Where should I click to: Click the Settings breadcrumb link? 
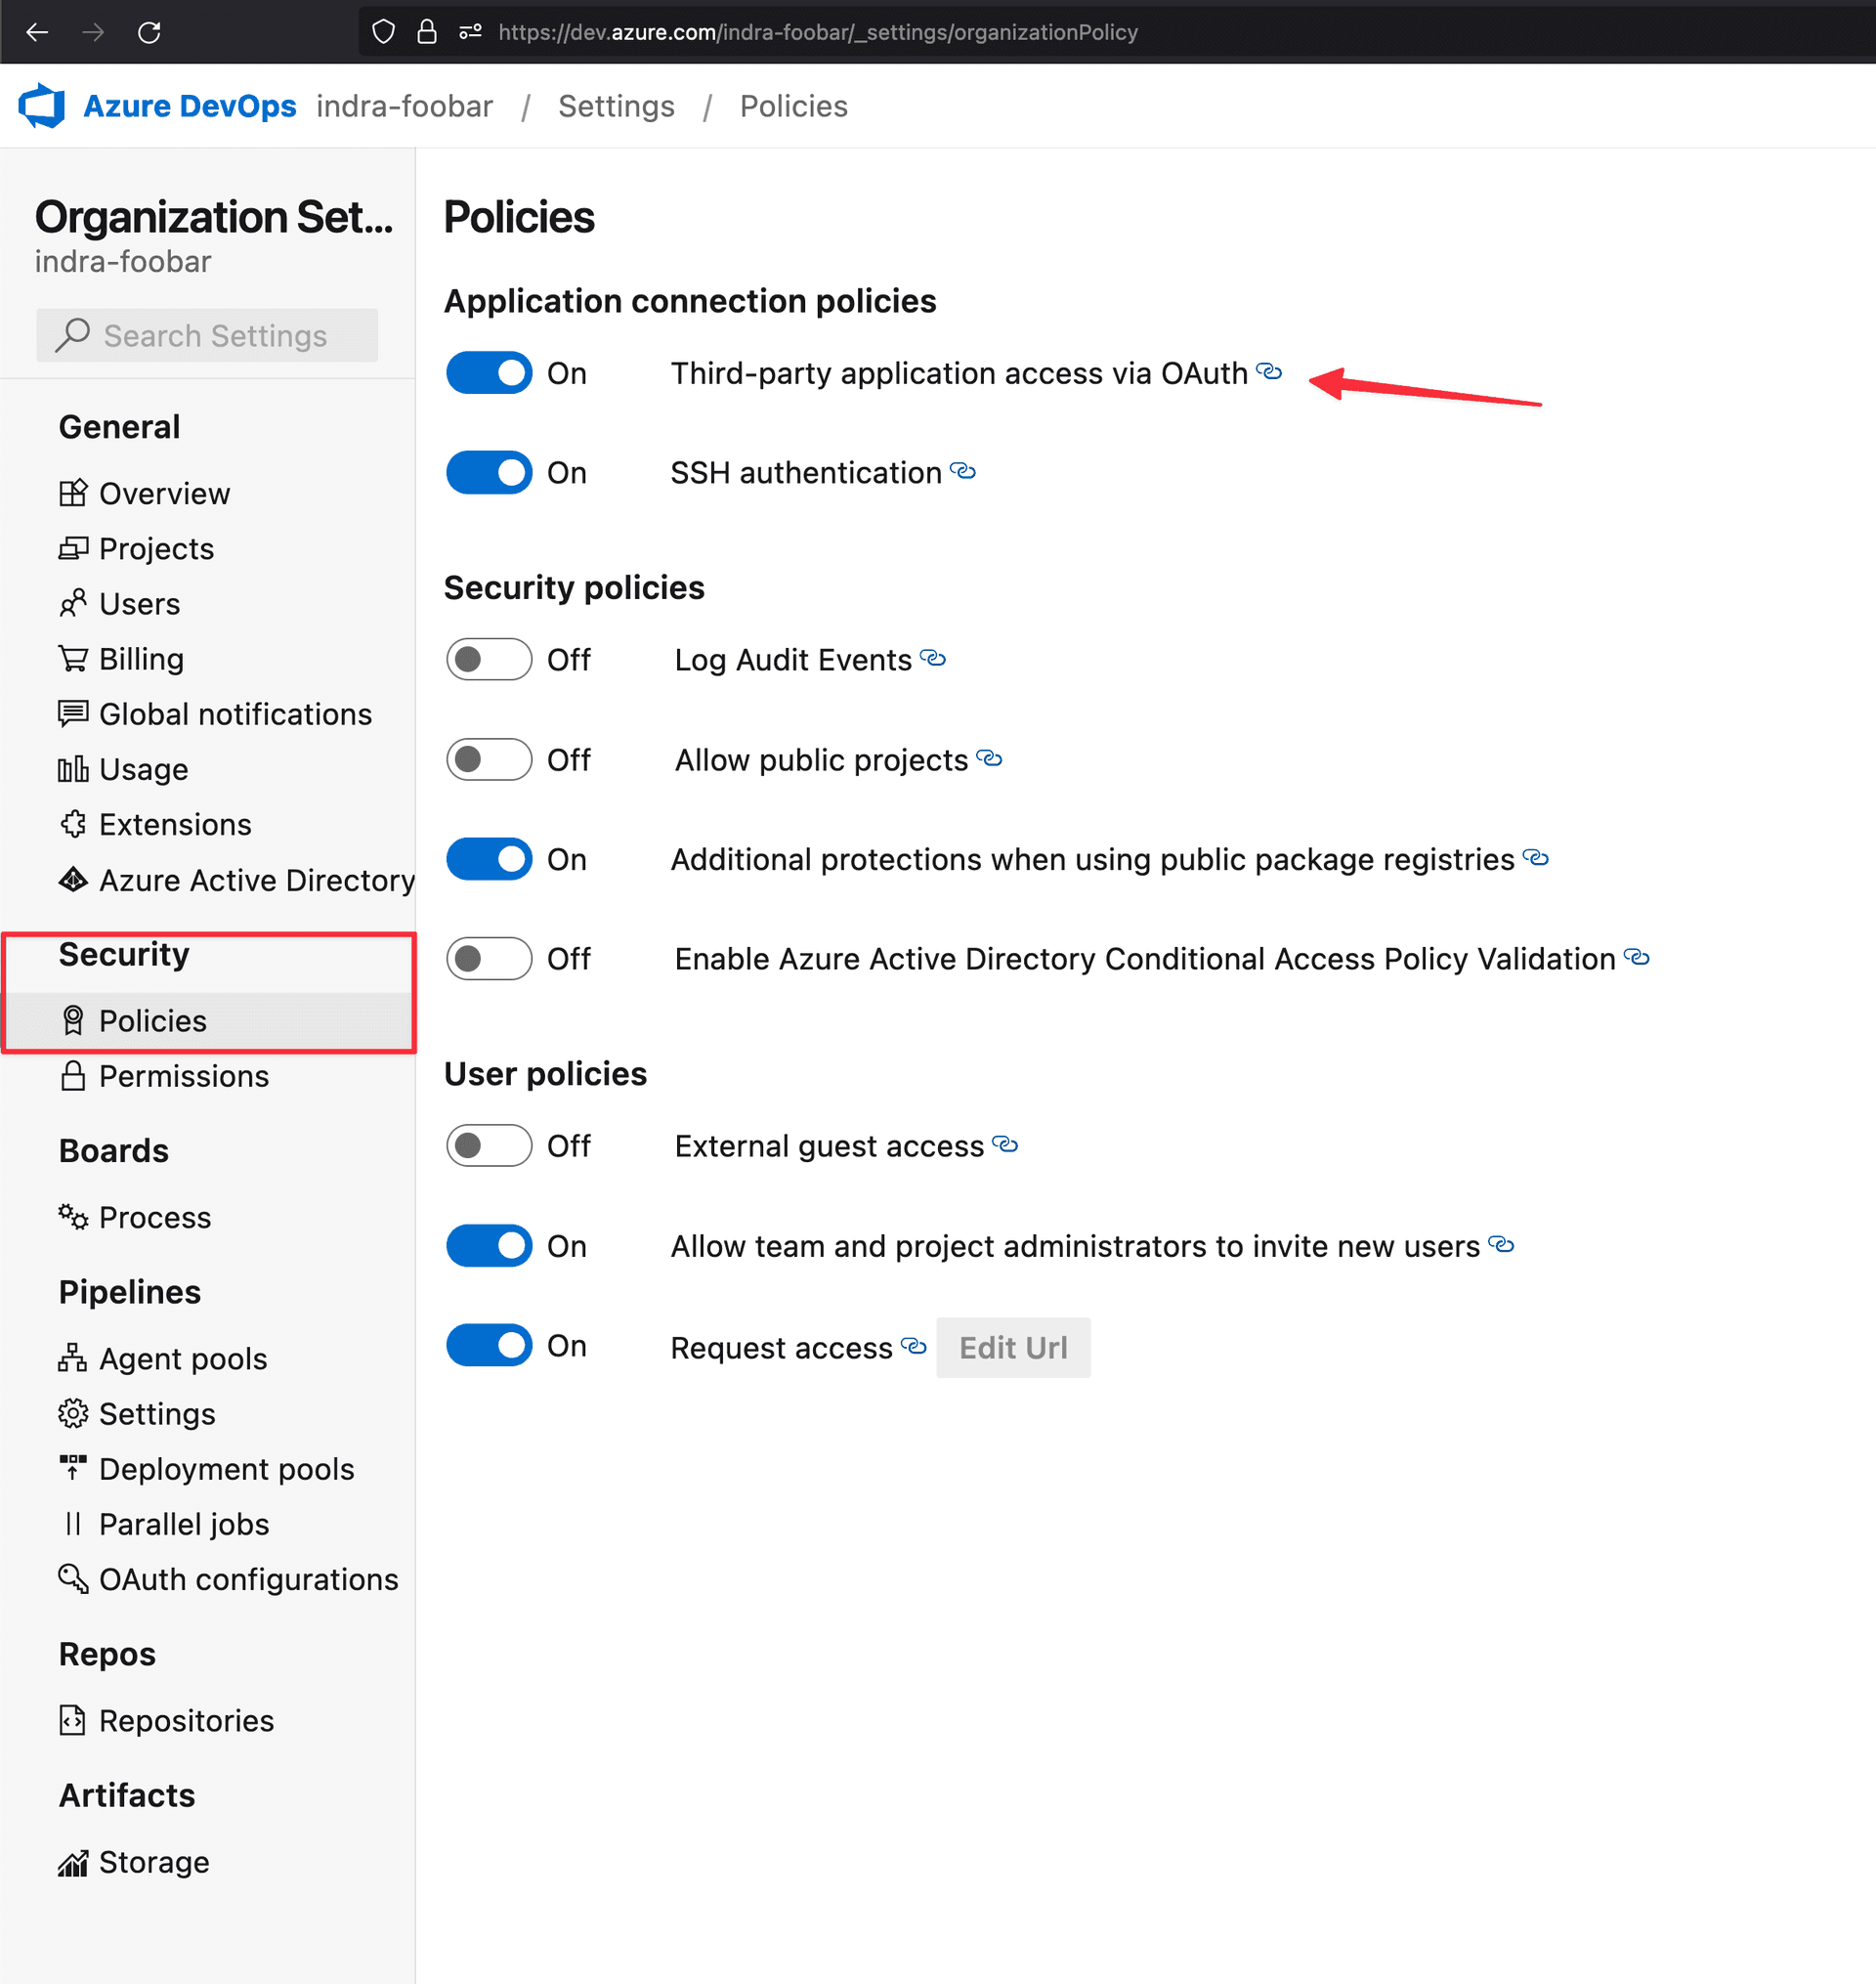(x=616, y=106)
